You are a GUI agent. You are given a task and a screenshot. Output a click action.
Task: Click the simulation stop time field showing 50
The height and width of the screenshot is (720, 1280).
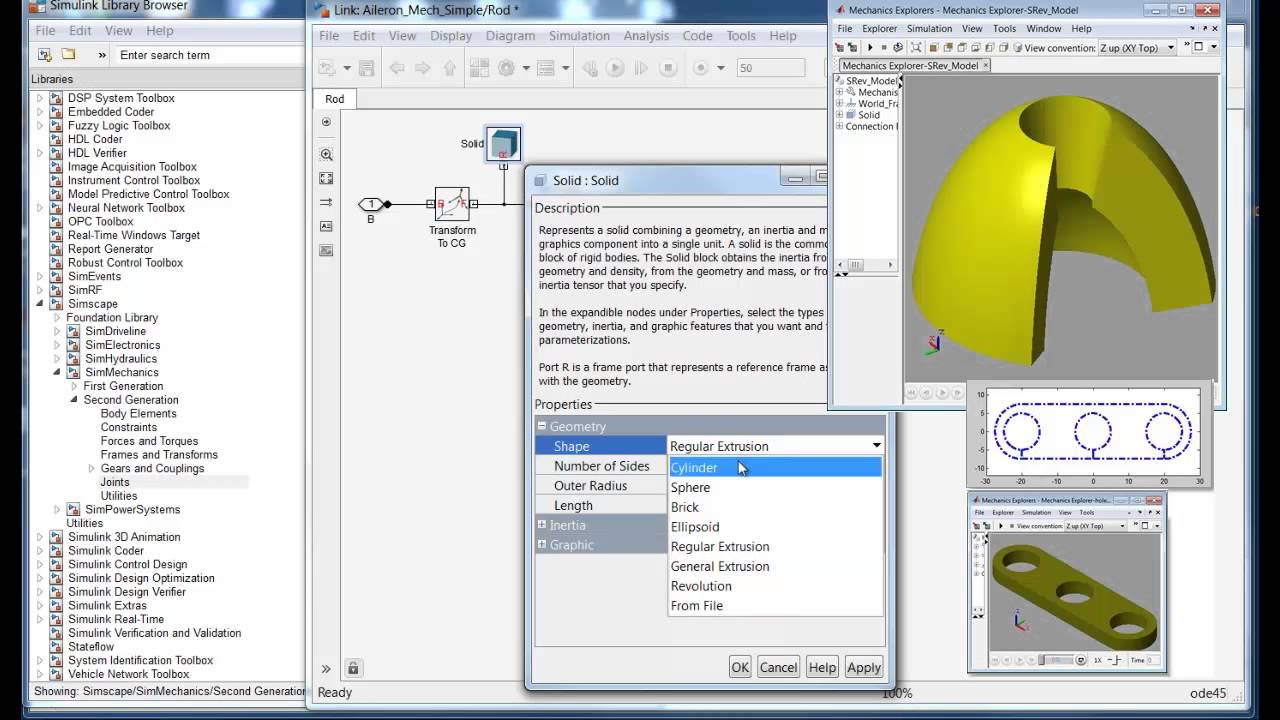[x=771, y=68]
